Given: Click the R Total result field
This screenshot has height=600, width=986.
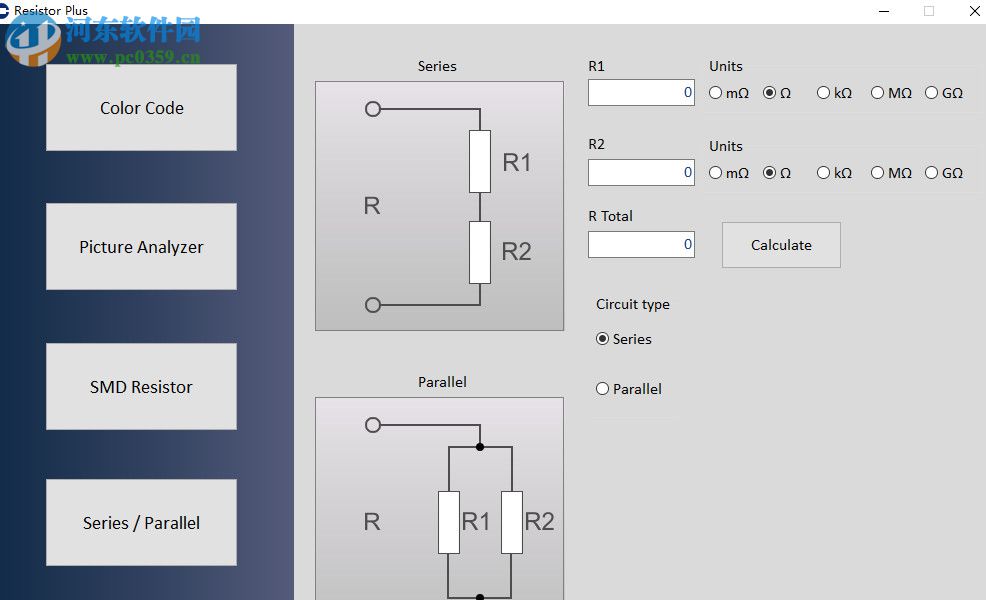Looking at the screenshot, I should point(640,244).
